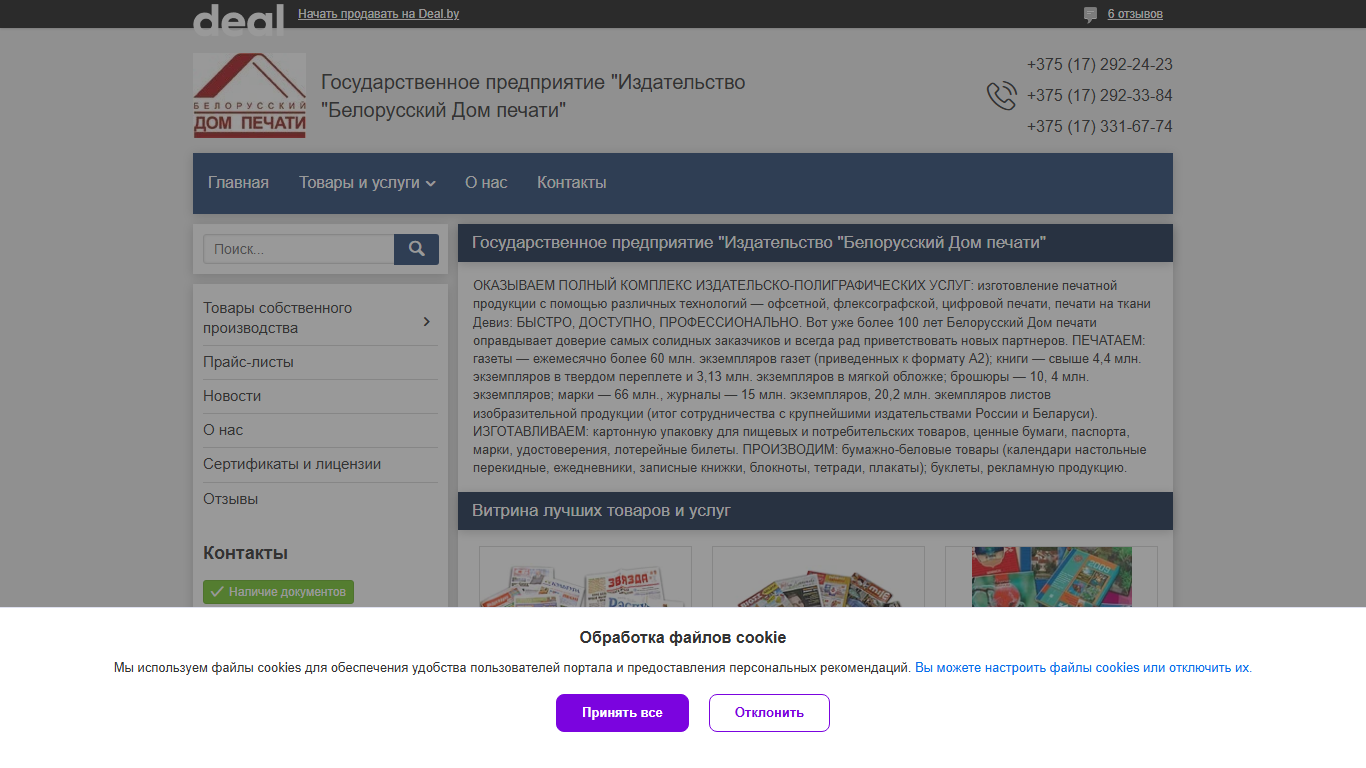1366x768 pixels.
Task: Open the newspapers product thumbnail
Action: click(x=585, y=577)
